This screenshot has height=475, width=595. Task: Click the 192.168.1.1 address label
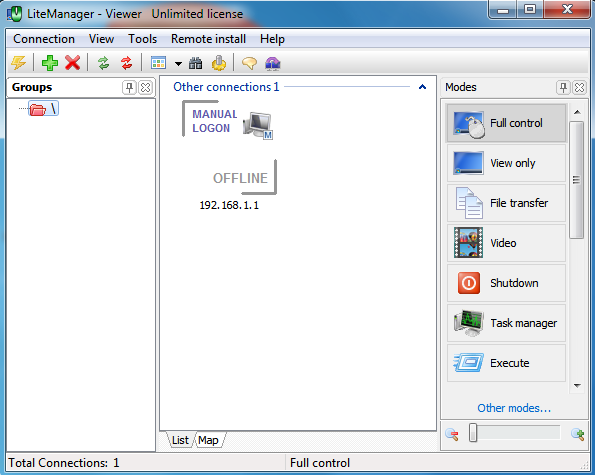click(229, 205)
